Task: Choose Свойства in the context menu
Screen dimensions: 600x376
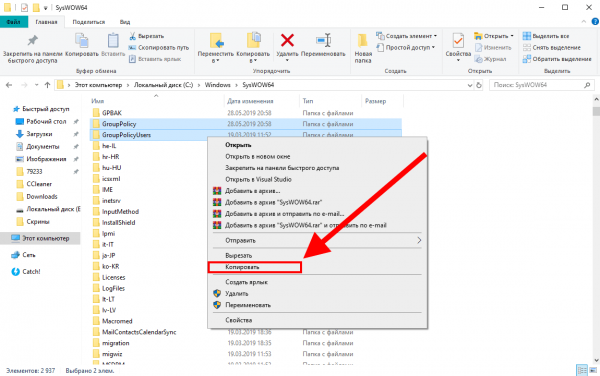Action: pyautogui.click(x=238, y=320)
